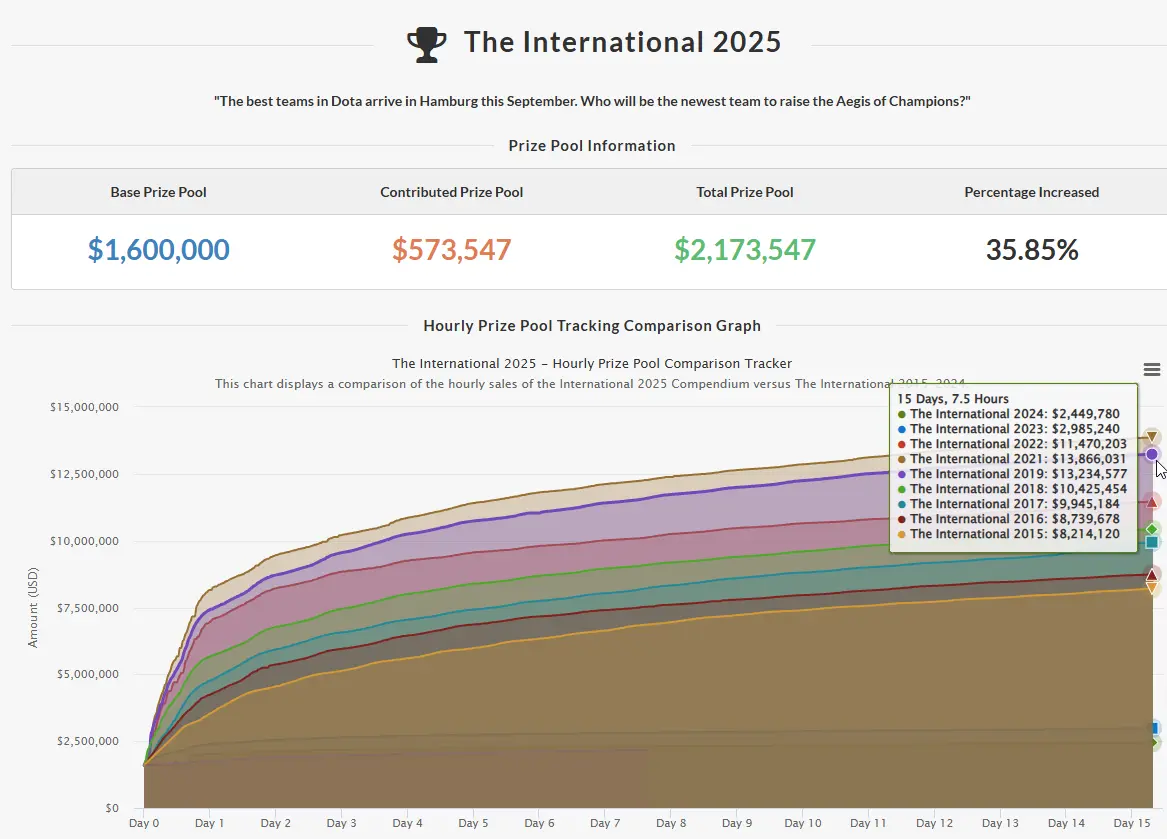Screen dimensions: 1167x839
Task: Select the red triangle marker for International 2022
Action: (1152, 503)
